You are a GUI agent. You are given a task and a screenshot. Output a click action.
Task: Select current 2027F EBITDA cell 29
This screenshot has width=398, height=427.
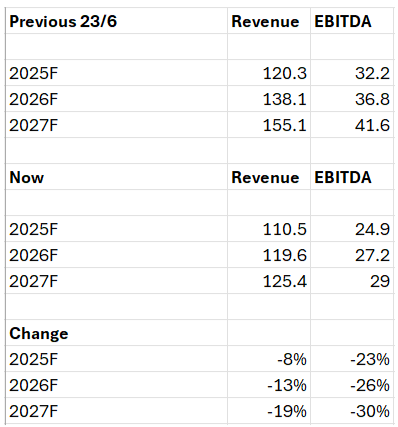coord(352,281)
